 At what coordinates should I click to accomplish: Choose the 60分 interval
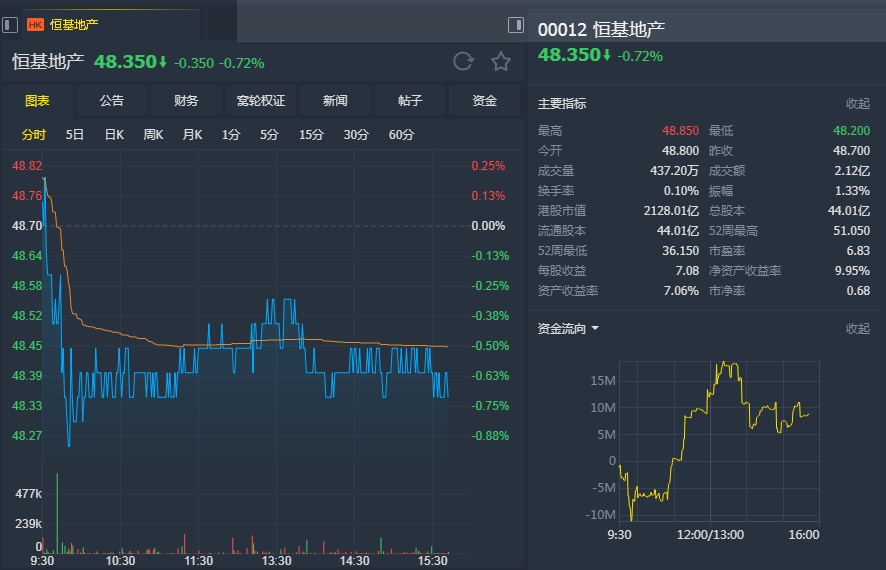tap(401, 135)
